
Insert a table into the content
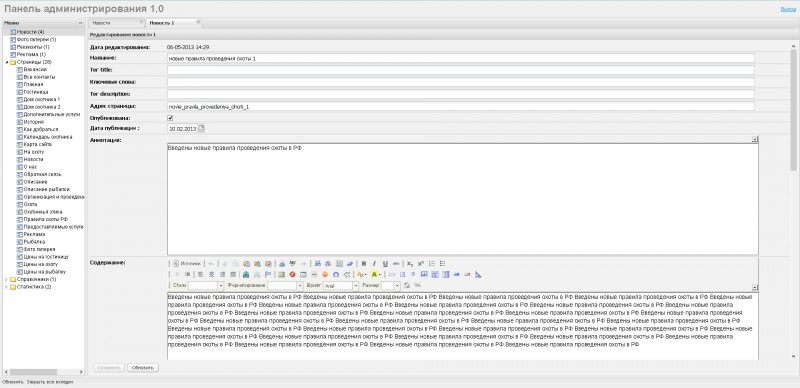point(303,274)
